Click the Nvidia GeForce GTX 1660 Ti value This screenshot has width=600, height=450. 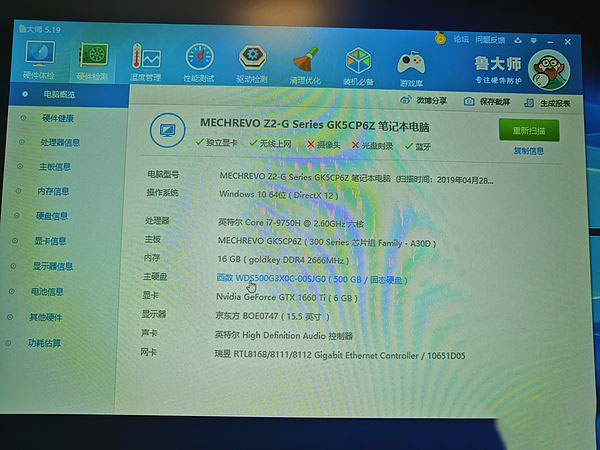[x=287, y=297]
